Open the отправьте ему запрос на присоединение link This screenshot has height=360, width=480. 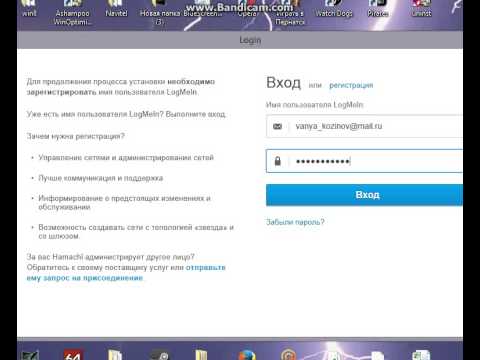[x=126, y=273]
